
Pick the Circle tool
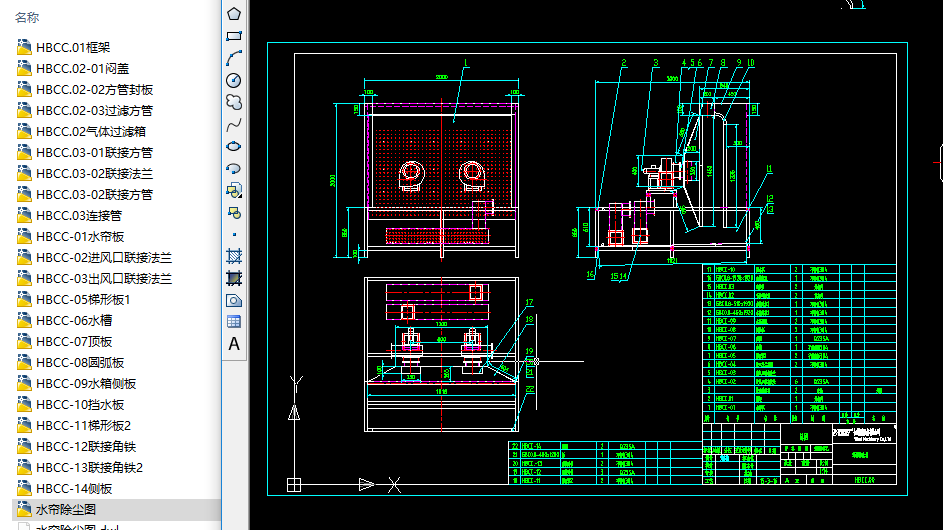(x=234, y=80)
